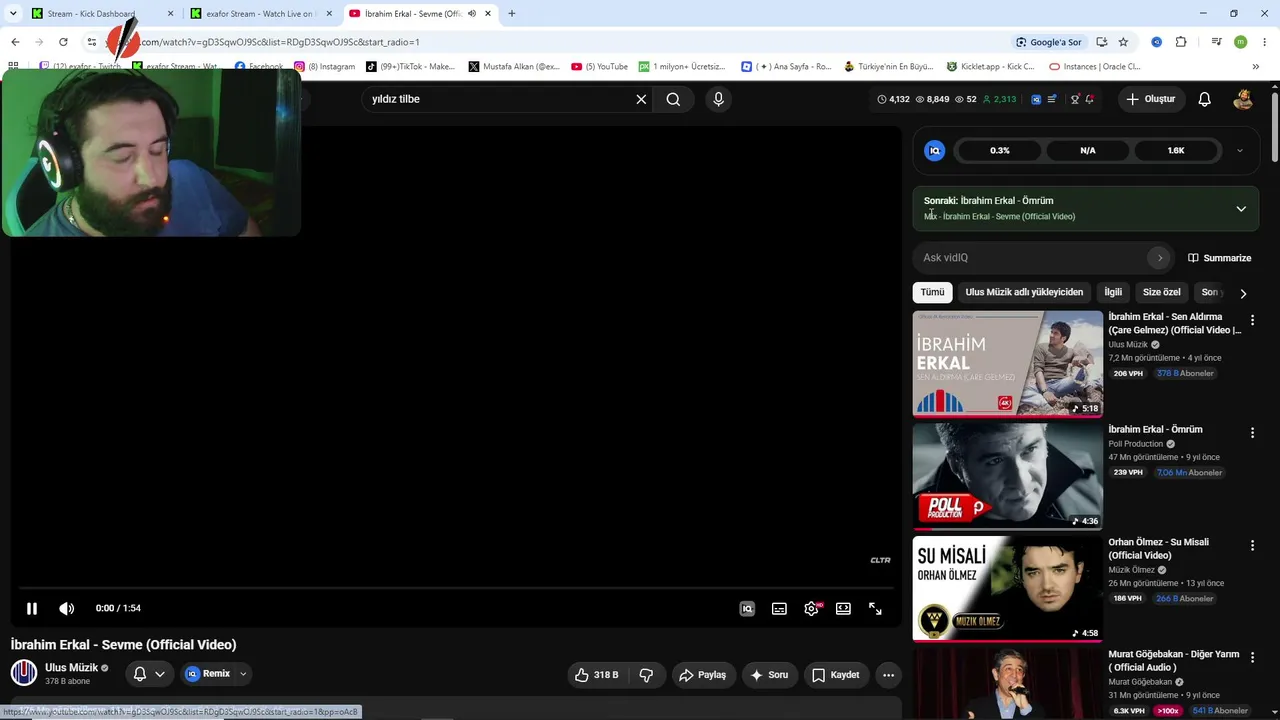Select Ulus Müzik adlı yükleyiciden chip
Image resolution: width=1280 pixels, height=720 pixels.
point(1024,292)
